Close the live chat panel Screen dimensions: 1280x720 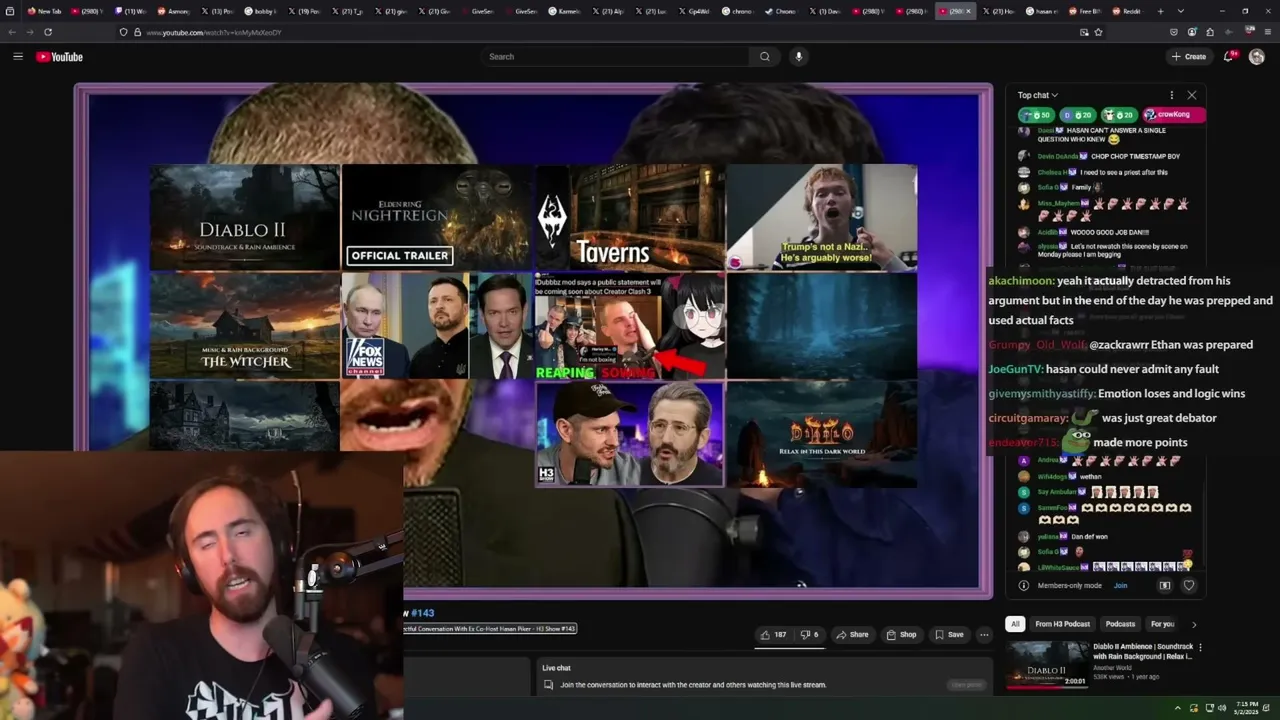[1191, 95]
